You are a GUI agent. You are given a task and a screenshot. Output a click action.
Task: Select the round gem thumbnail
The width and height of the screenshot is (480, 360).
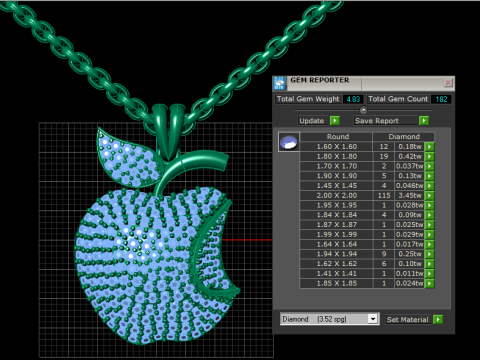tap(289, 142)
